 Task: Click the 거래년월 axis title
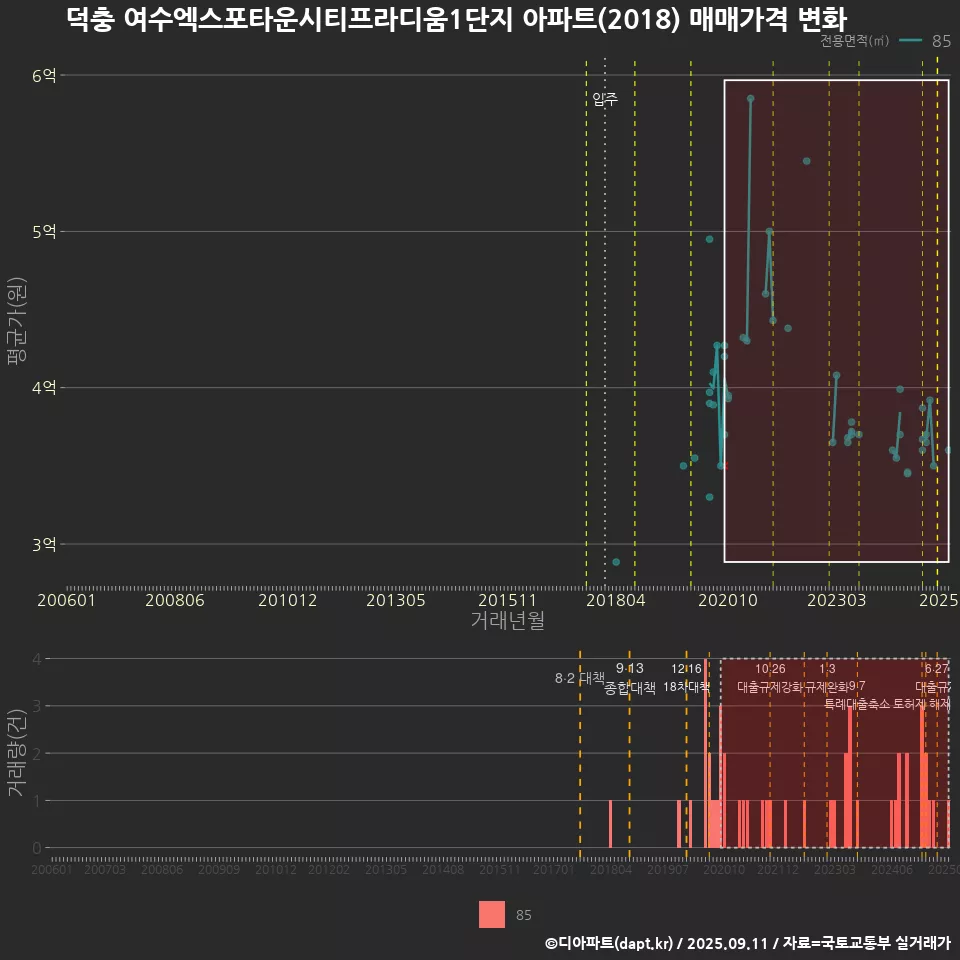(x=508, y=620)
